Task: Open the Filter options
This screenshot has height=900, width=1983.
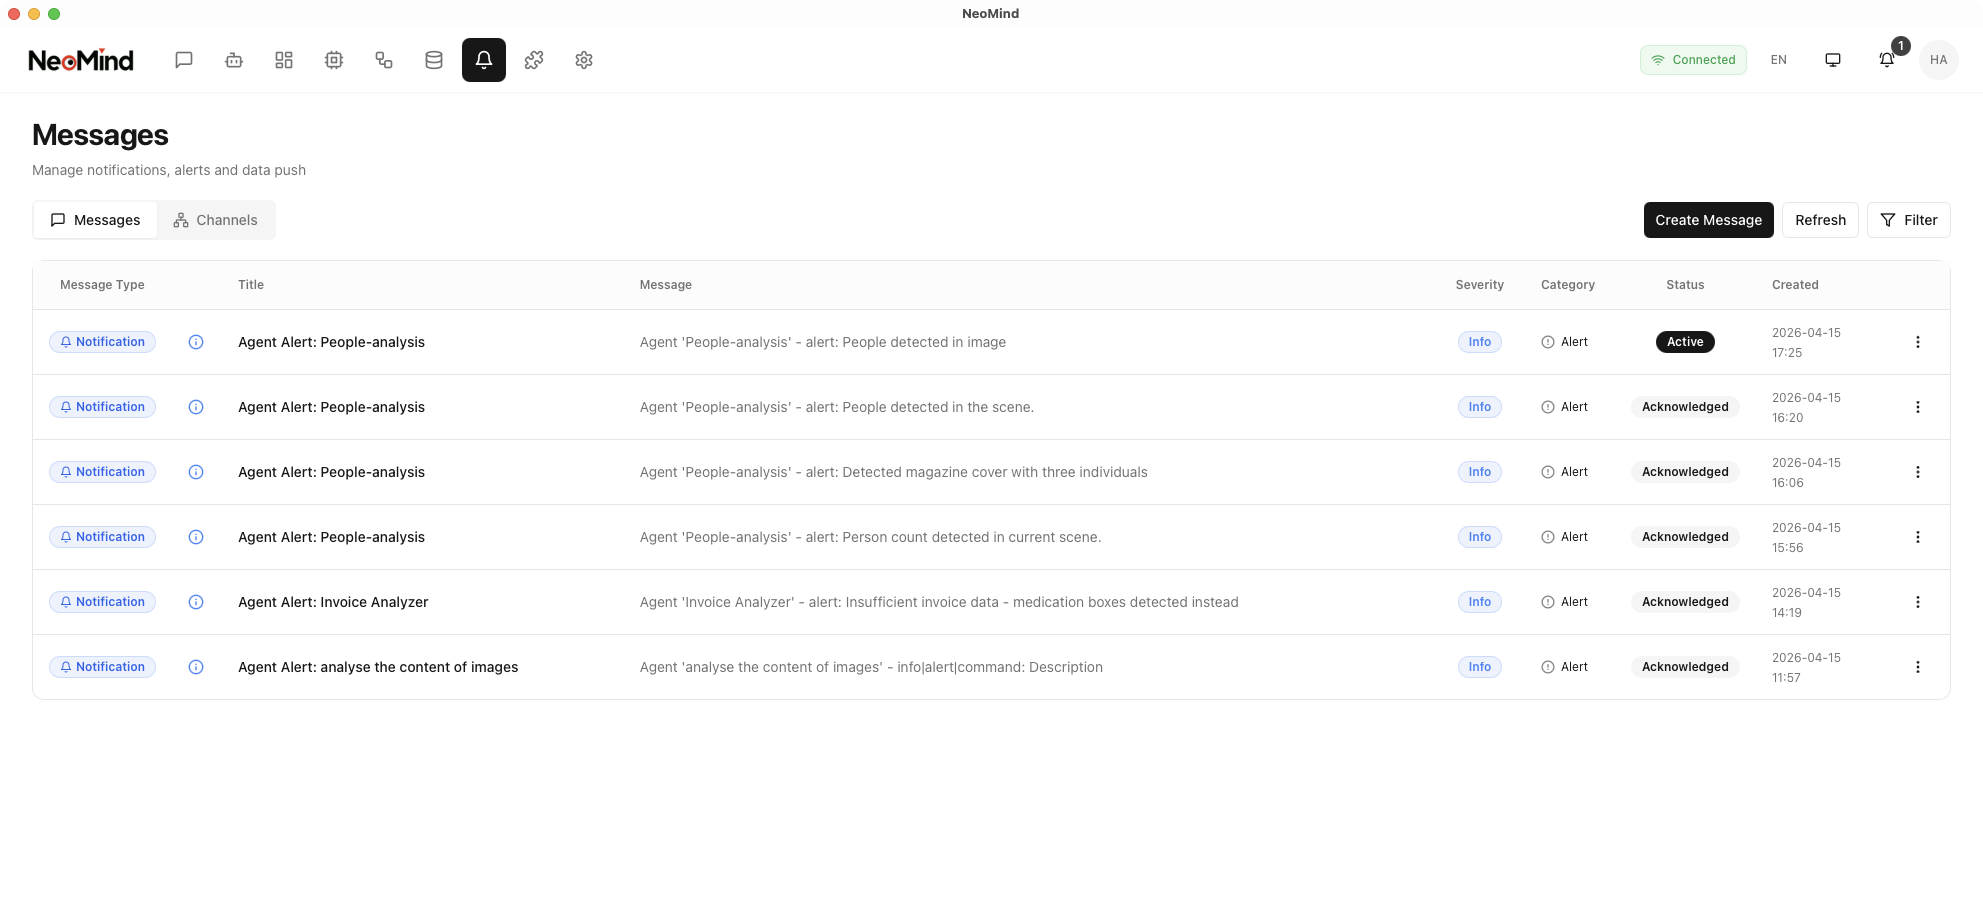Action: point(1908,220)
